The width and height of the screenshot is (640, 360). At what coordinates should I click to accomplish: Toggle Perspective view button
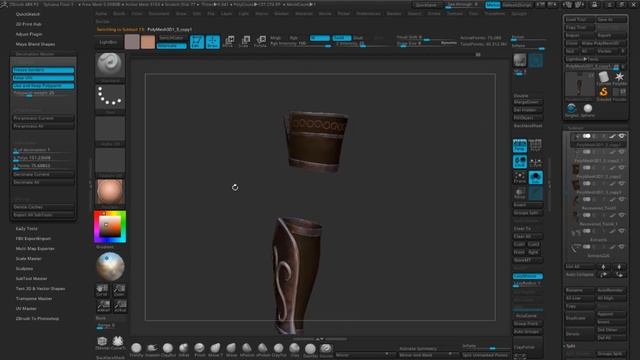tap(520, 146)
